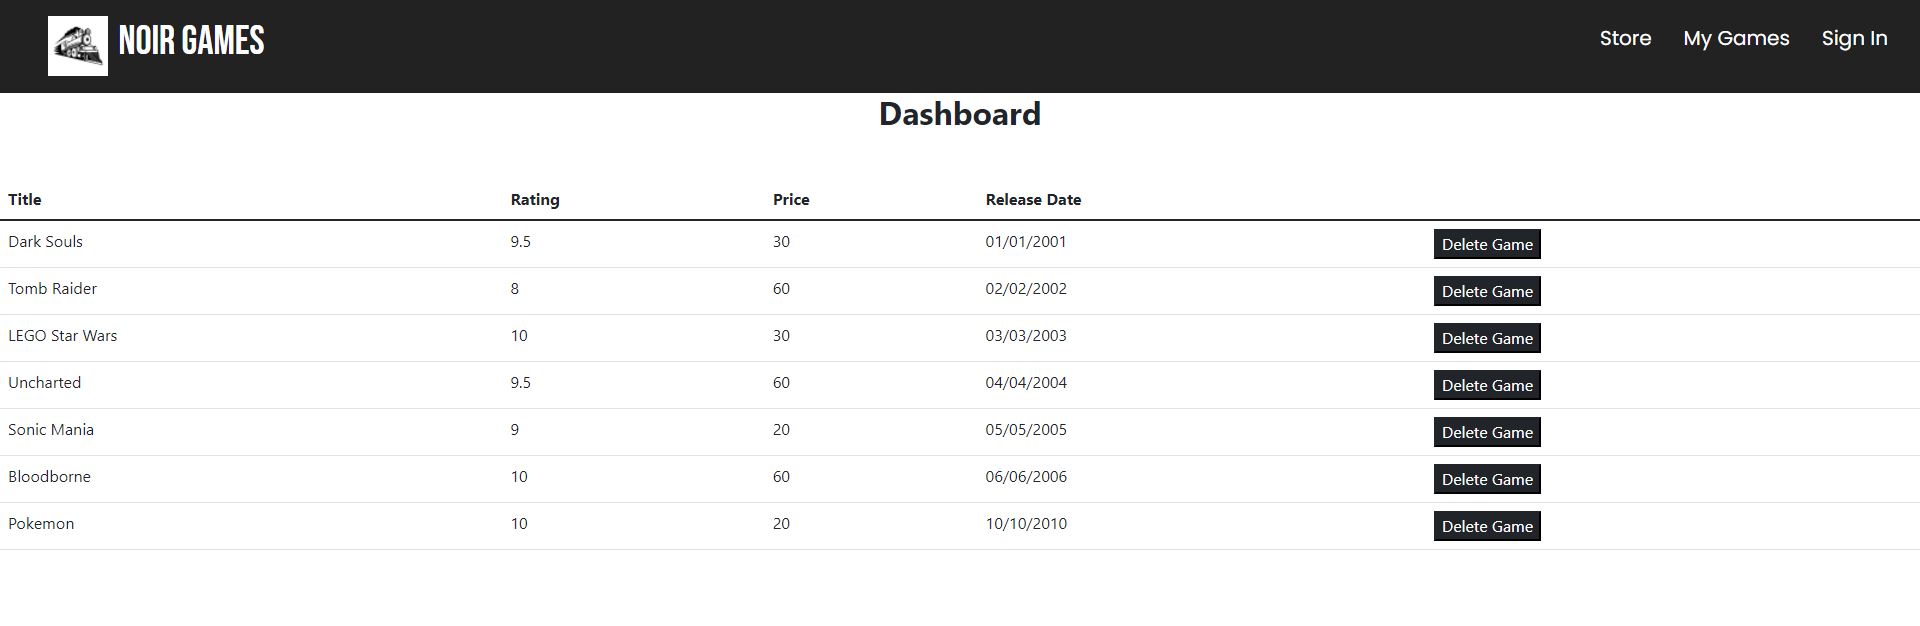Click the Noir Games train logo

(x=78, y=46)
